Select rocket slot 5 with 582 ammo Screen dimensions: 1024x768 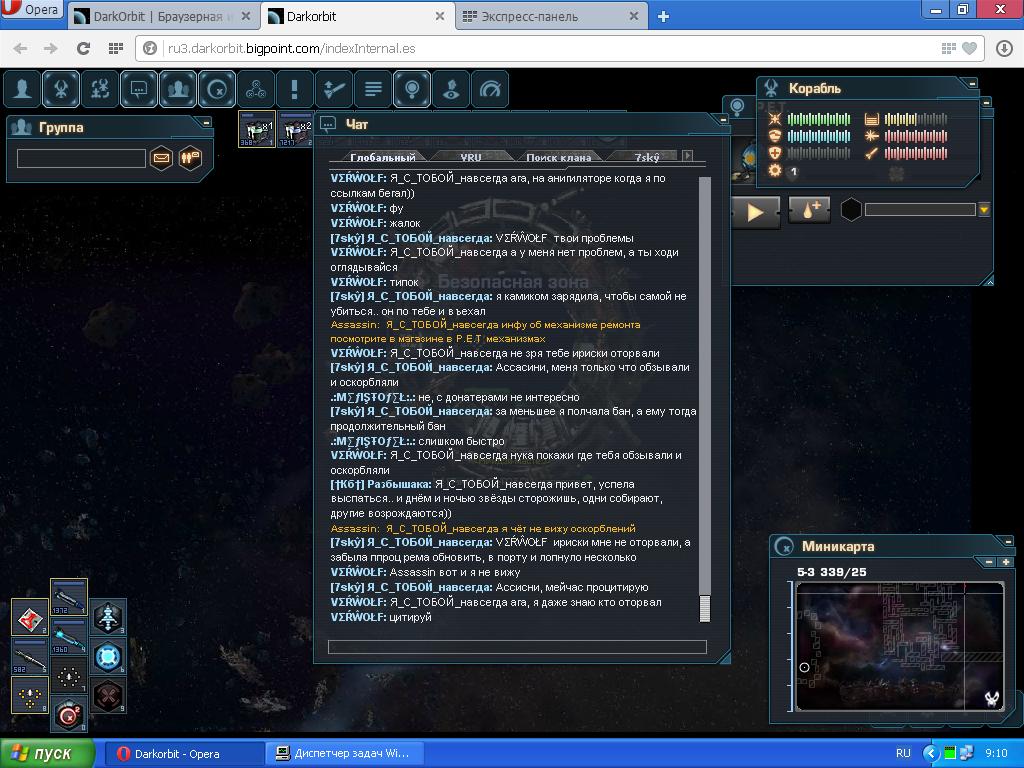(30, 656)
